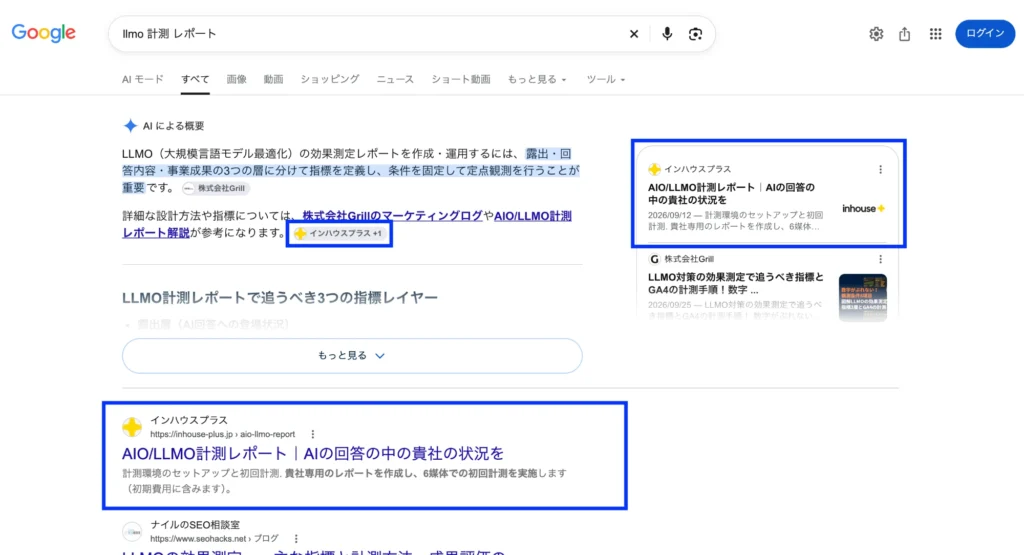Screen dimensions: 1024x555
Task: Open Google Lens image search icon
Action: [x=696, y=34]
